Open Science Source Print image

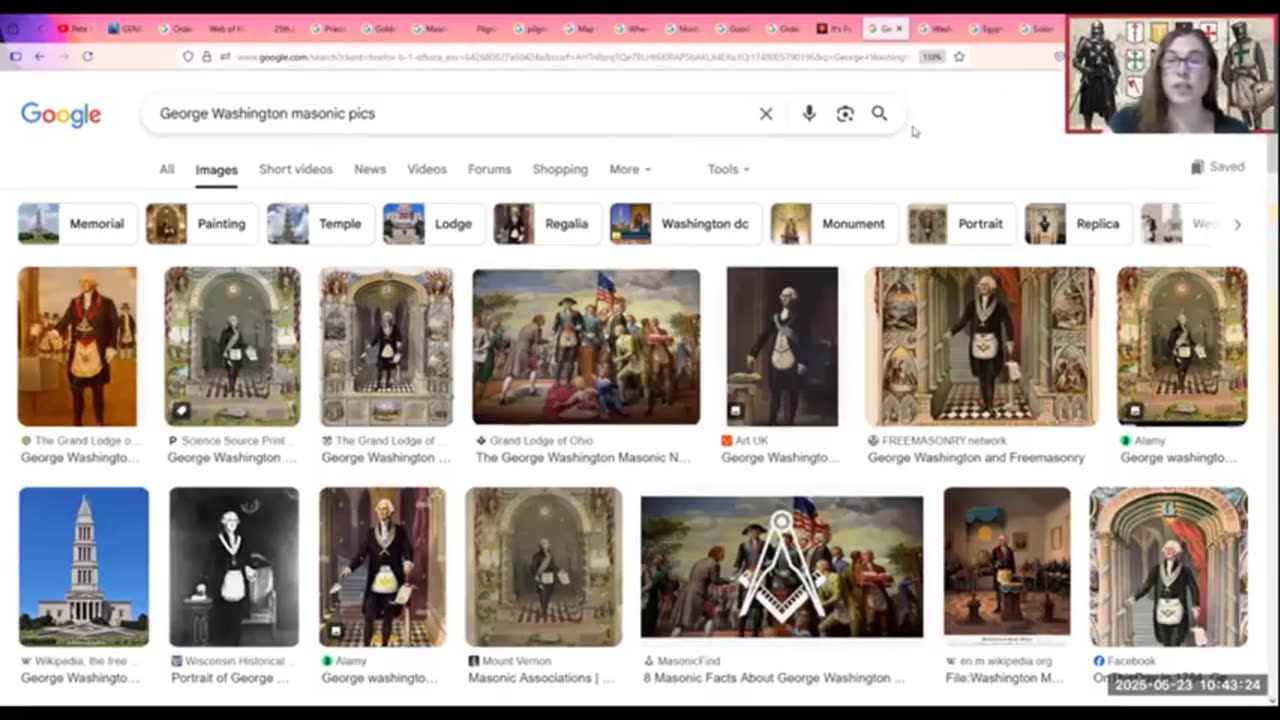tap(232, 346)
